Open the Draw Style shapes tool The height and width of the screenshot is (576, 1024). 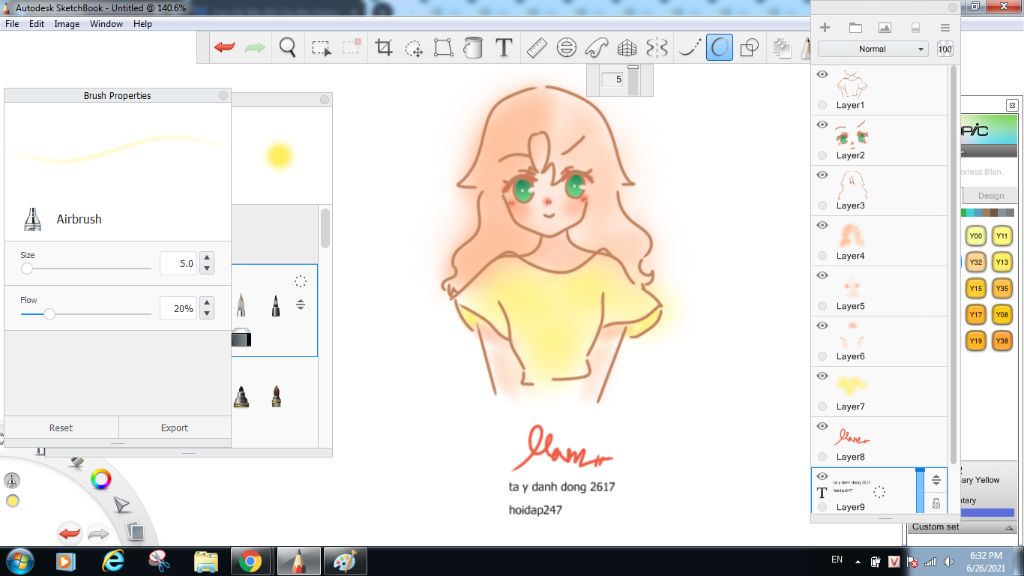click(x=750, y=47)
